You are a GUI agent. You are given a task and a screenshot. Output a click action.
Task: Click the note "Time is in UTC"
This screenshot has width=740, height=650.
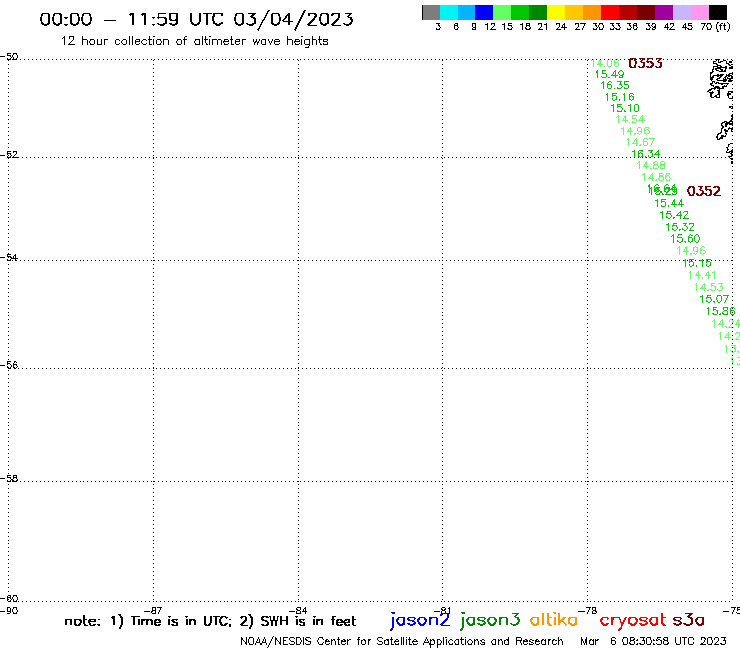click(181, 621)
